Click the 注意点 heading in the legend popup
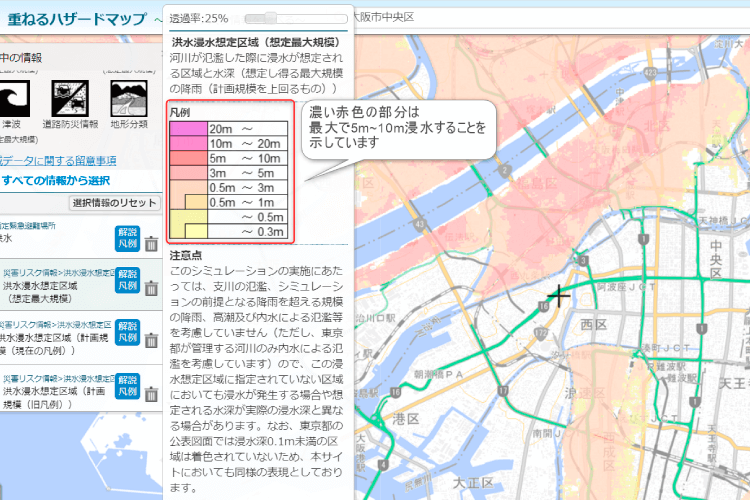The width and height of the screenshot is (750, 500). [186, 256]
